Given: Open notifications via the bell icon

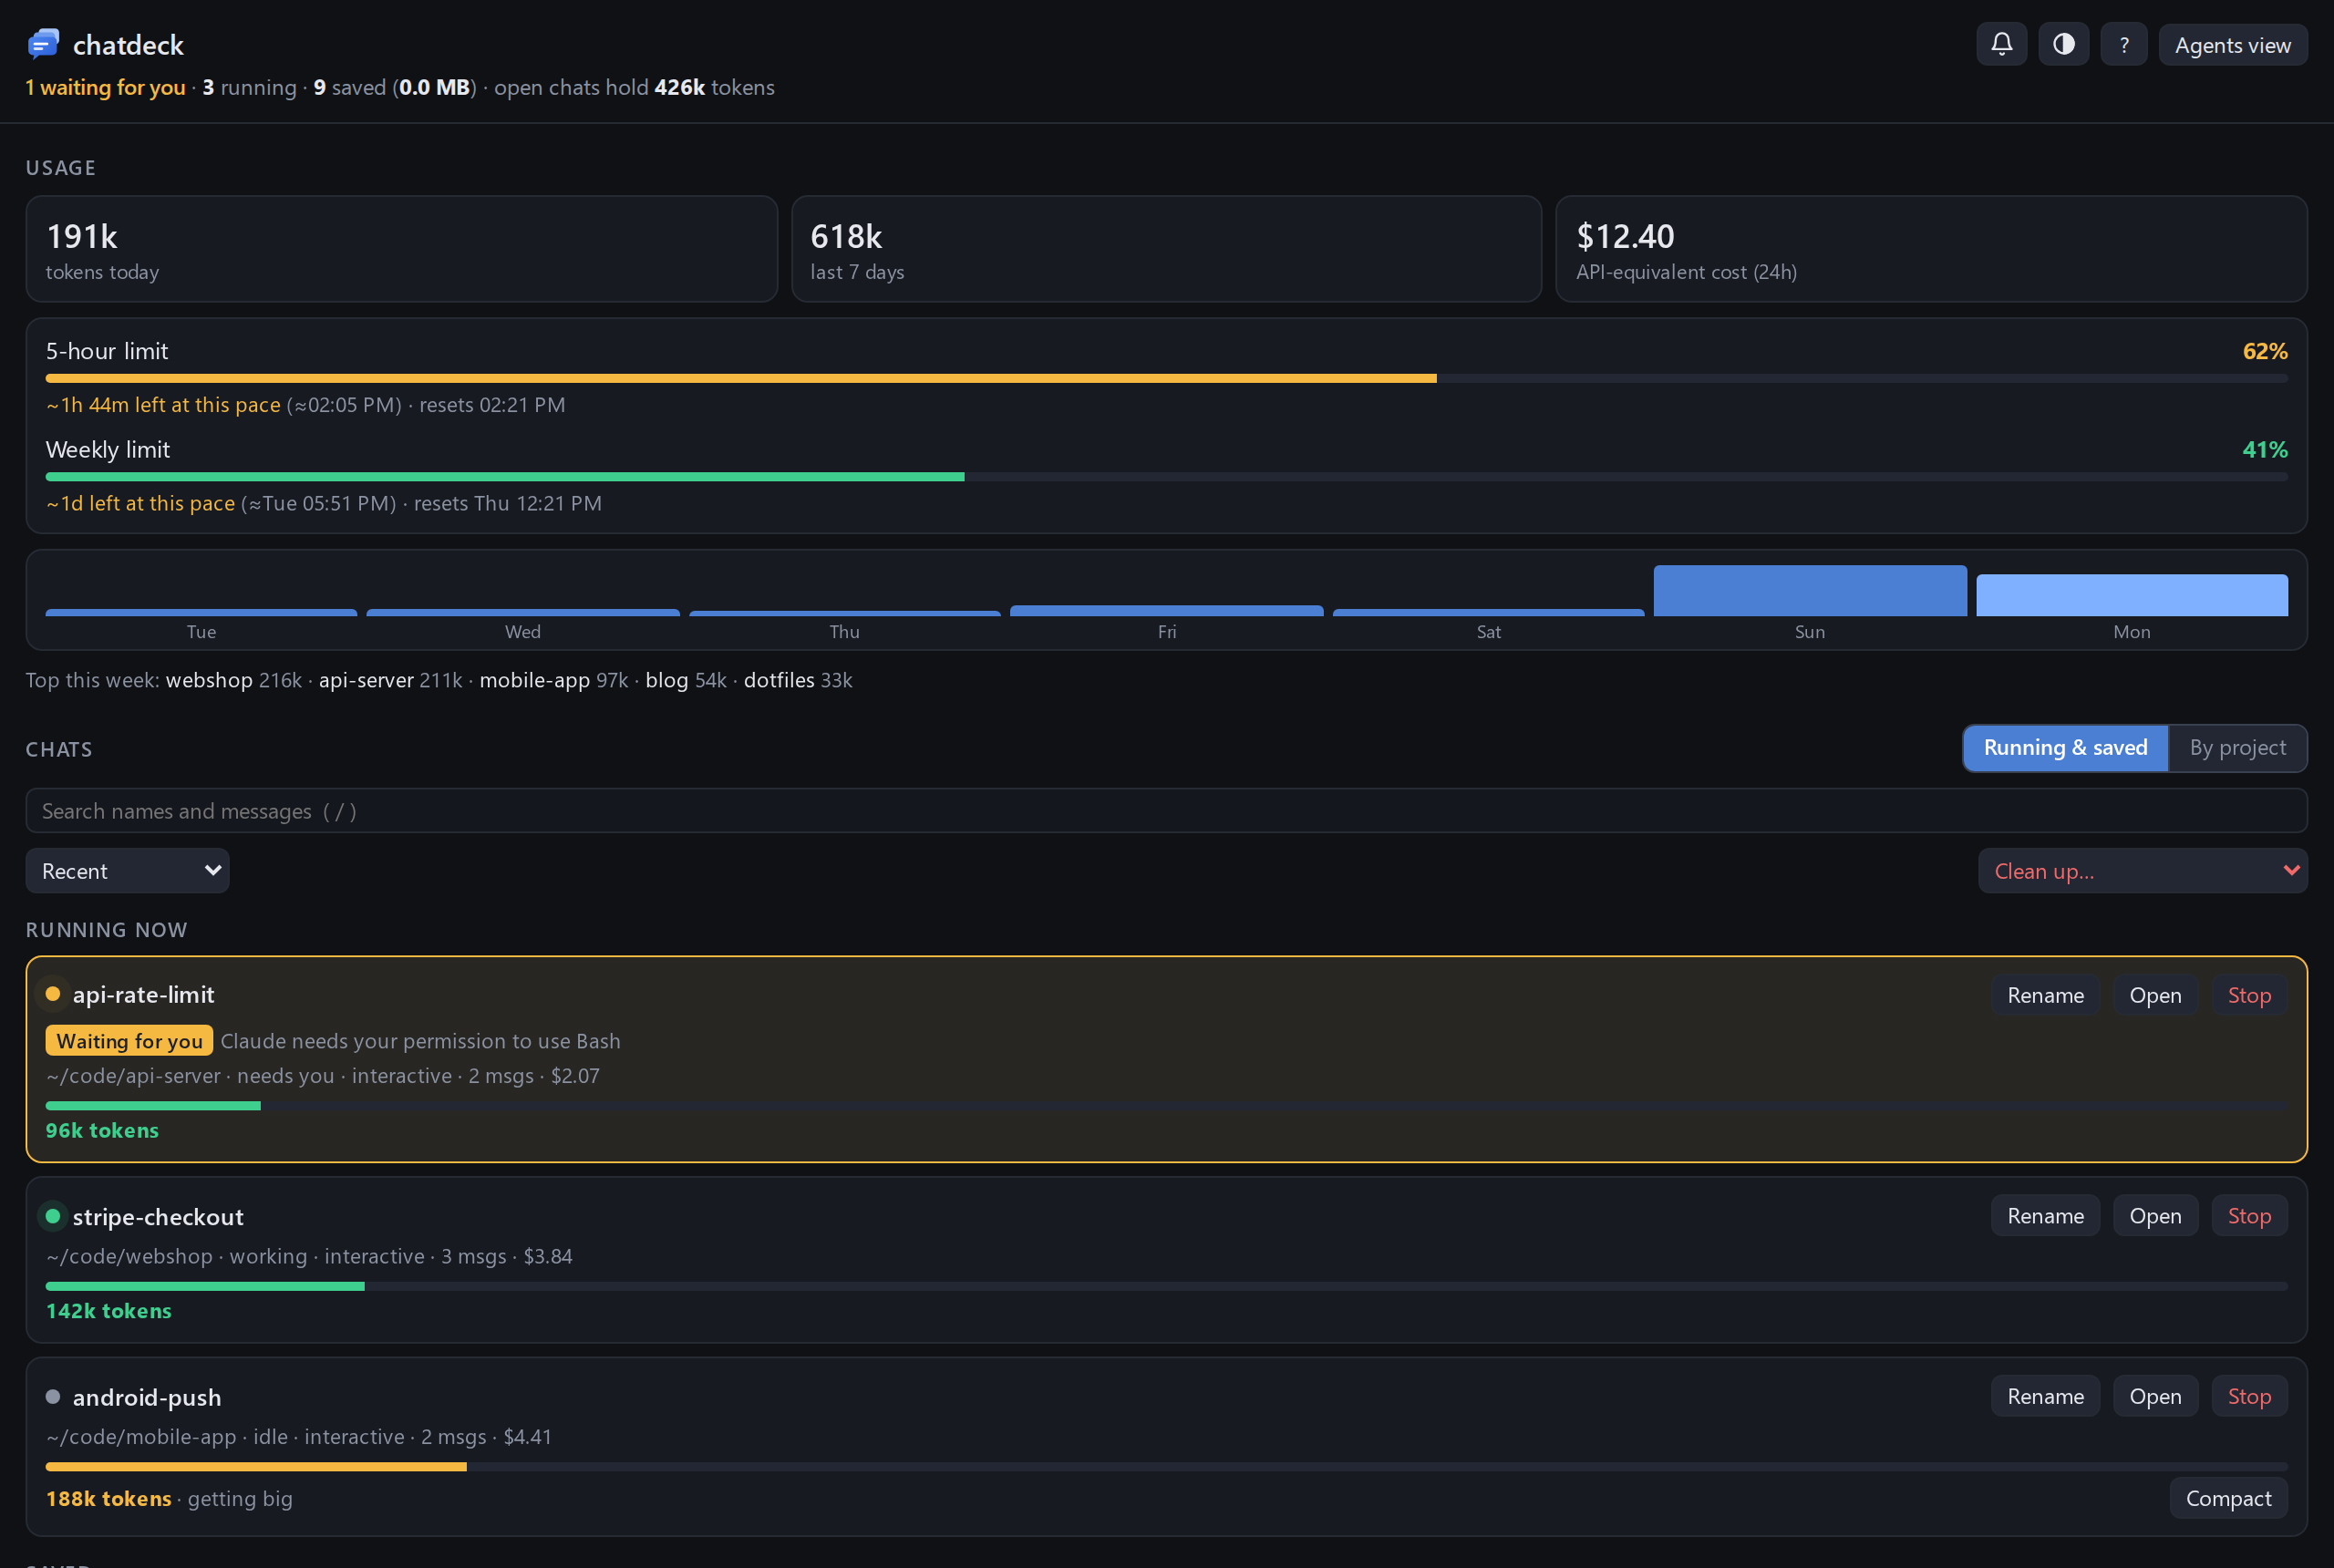Looking at the screenshot, I should (2001, 44).
